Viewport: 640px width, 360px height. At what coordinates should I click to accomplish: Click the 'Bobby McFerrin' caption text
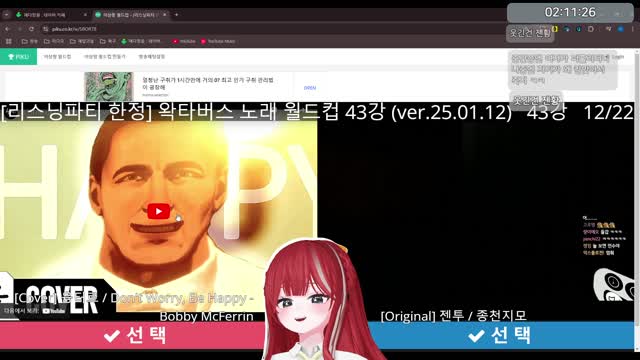pyautogui.click(x=206, y=316)
